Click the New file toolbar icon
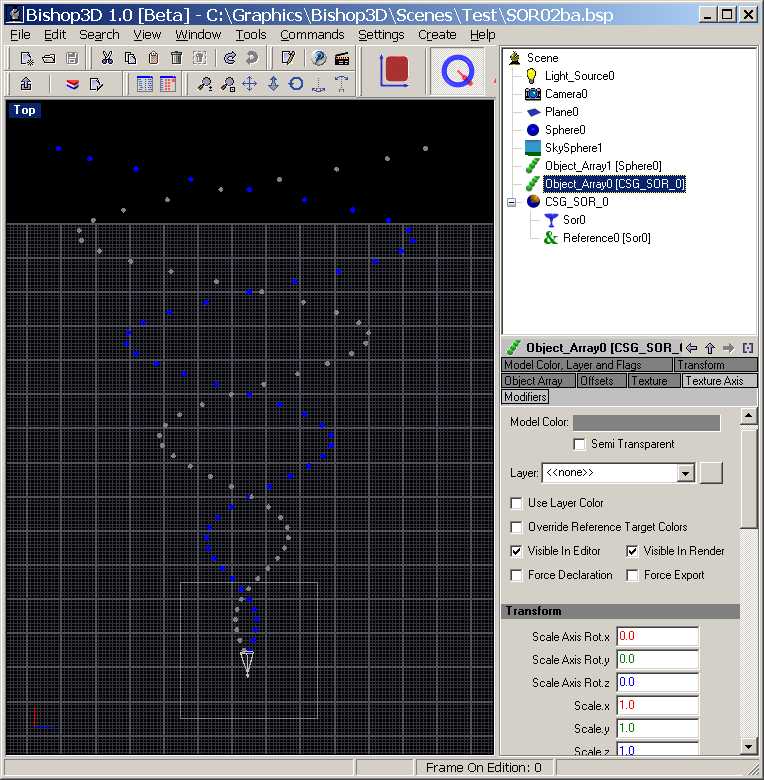Viewport: 764px width, 780px height. point(27,58)
